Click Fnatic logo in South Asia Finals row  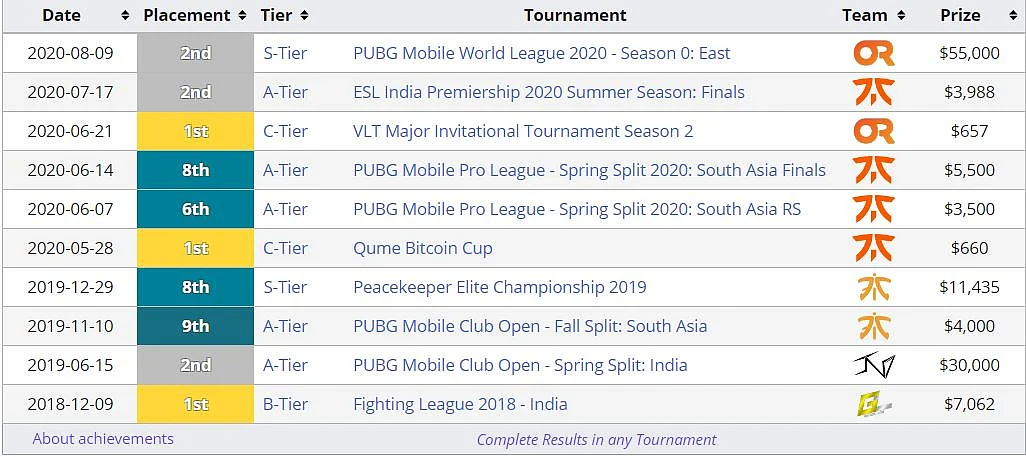pos(874,170)
